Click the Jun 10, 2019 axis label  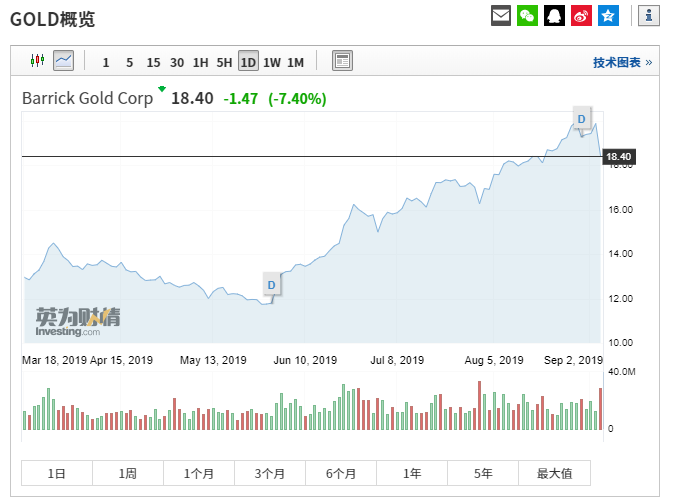[x=305, y=360]
